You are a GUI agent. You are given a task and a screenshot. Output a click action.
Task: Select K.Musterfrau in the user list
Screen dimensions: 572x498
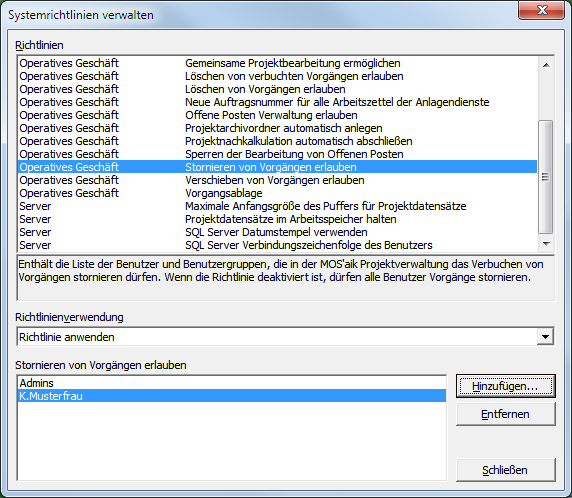click(x=232, y=396)
